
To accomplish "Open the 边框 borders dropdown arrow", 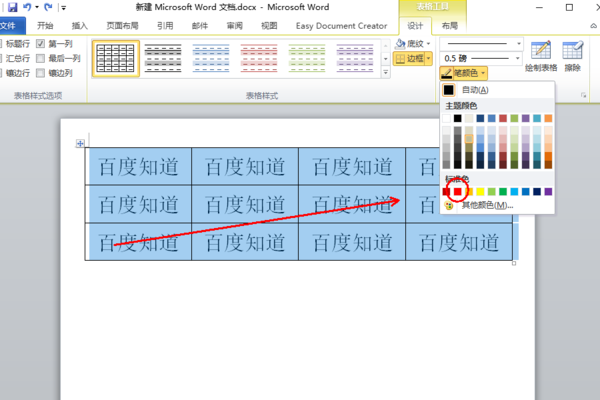I will 428,59.
